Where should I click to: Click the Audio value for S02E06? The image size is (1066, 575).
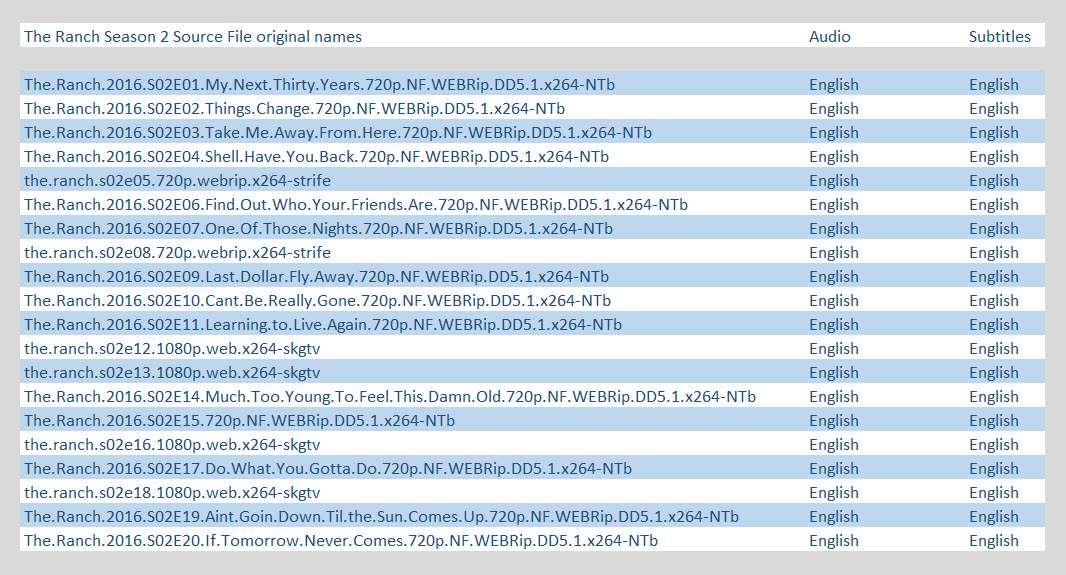coord(833,205)
